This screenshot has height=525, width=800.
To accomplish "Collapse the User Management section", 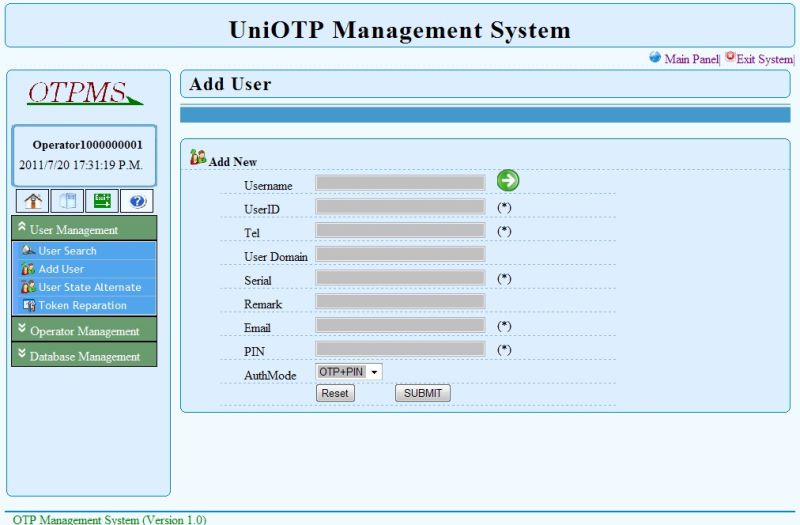I will click(84, 228).
